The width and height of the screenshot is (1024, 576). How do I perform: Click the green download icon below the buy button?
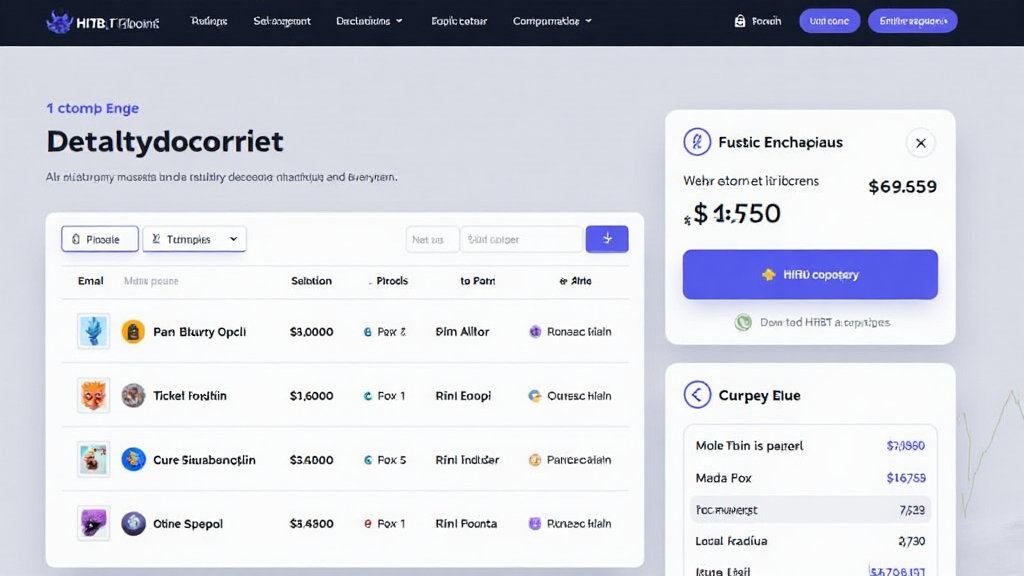pos(742,322)
